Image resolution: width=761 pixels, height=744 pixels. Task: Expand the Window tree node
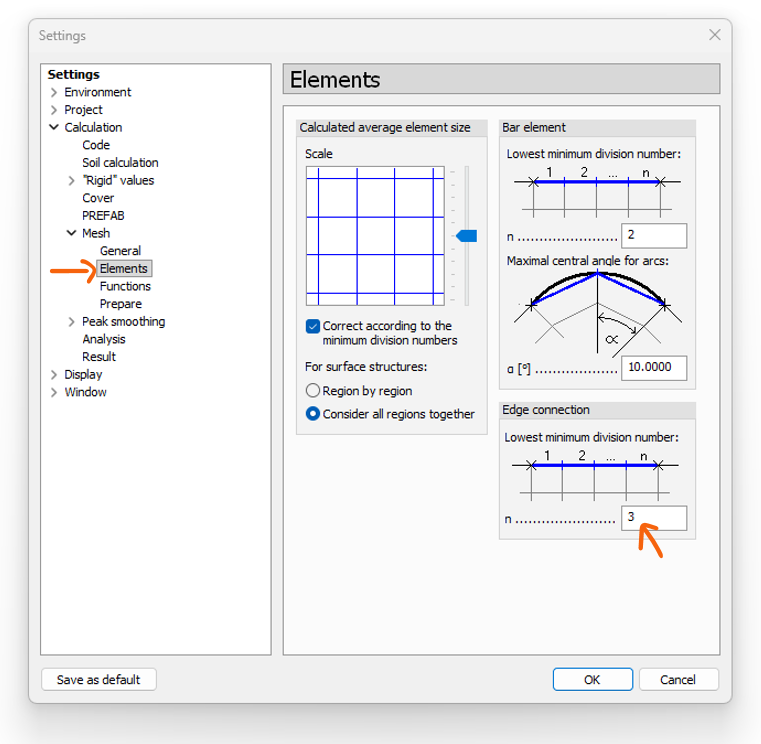point(54,392)
